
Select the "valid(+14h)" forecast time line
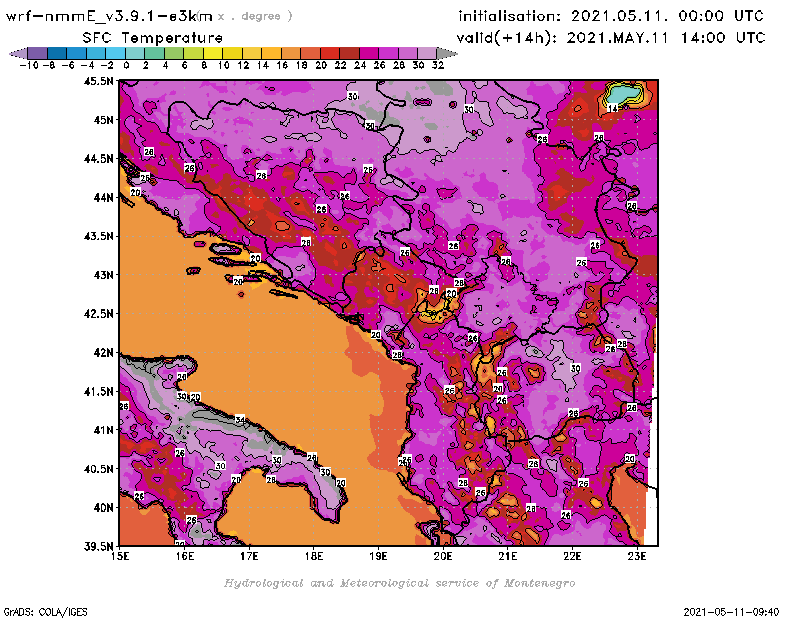[611, 38]
